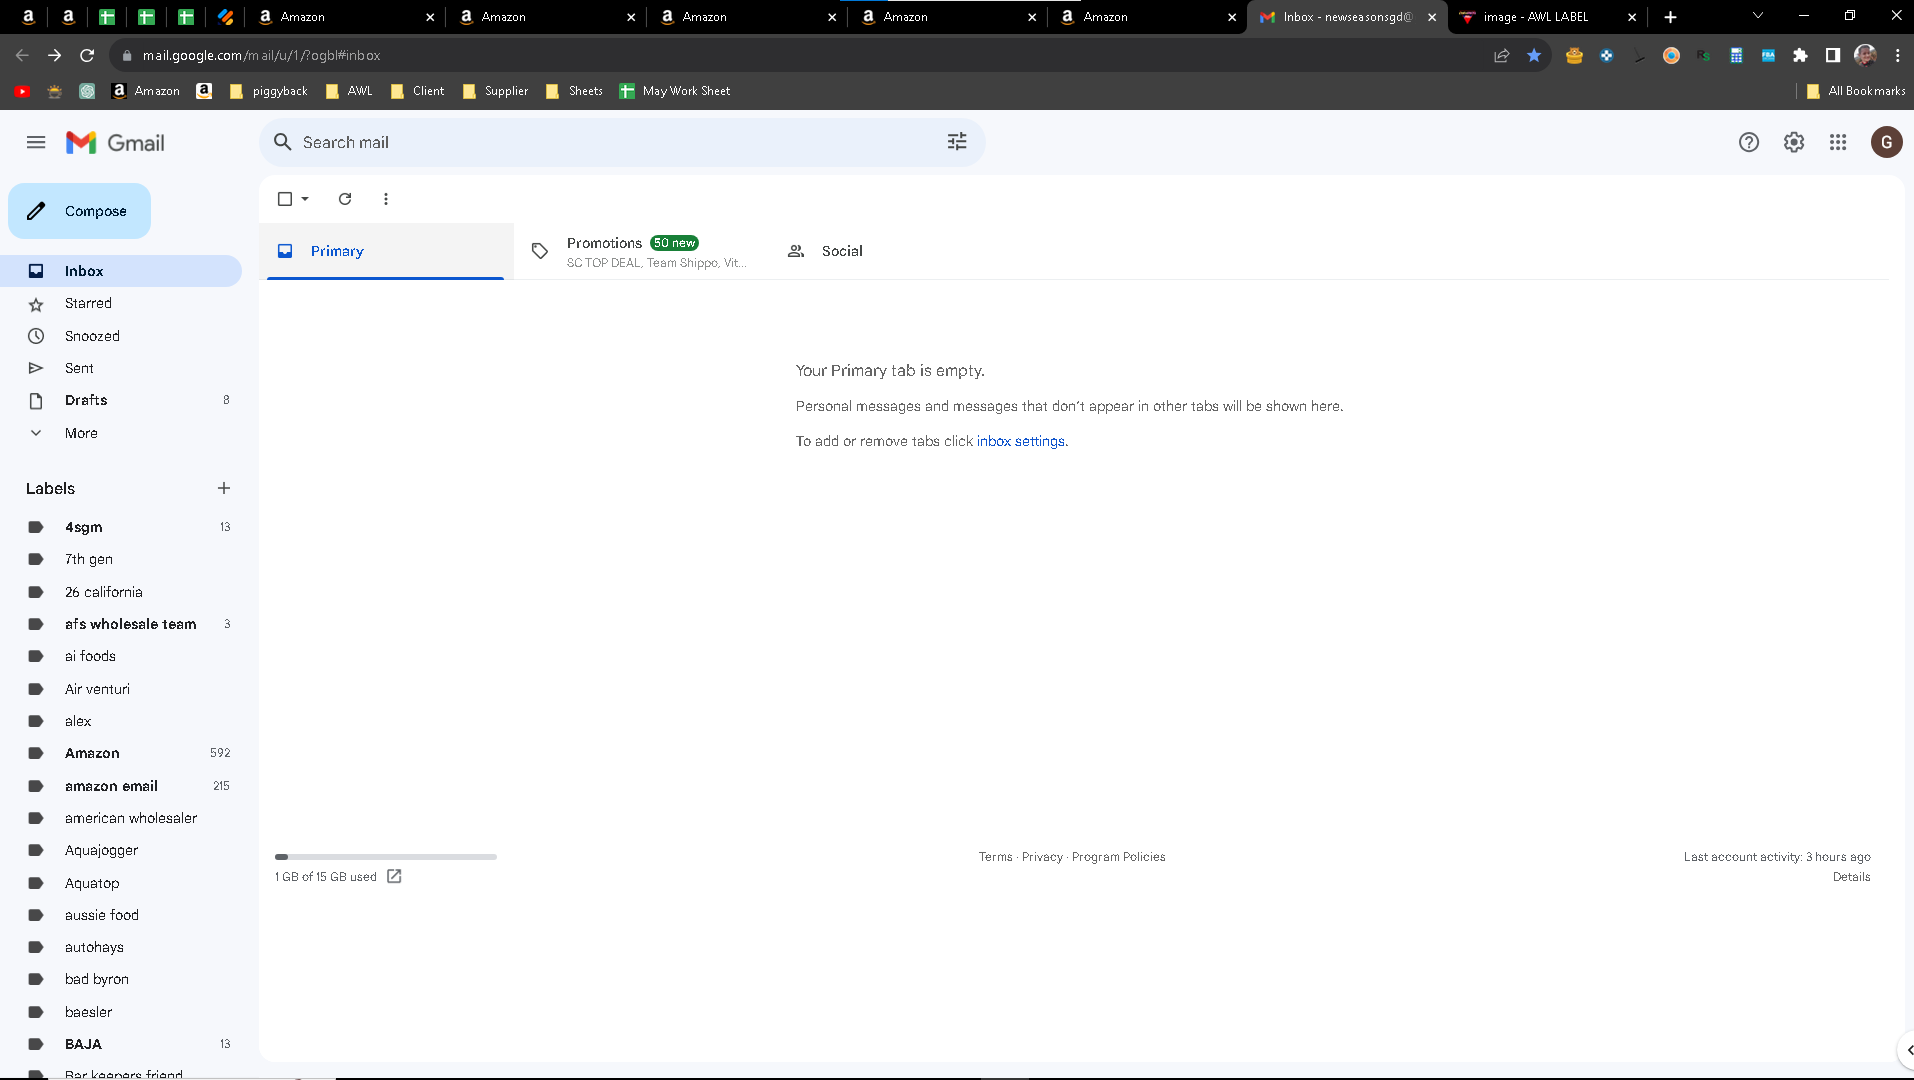Screen dimensions: 1914x1080
Task: Open Chrome tab search dropdown arrow
Action: coord(1757,16)
